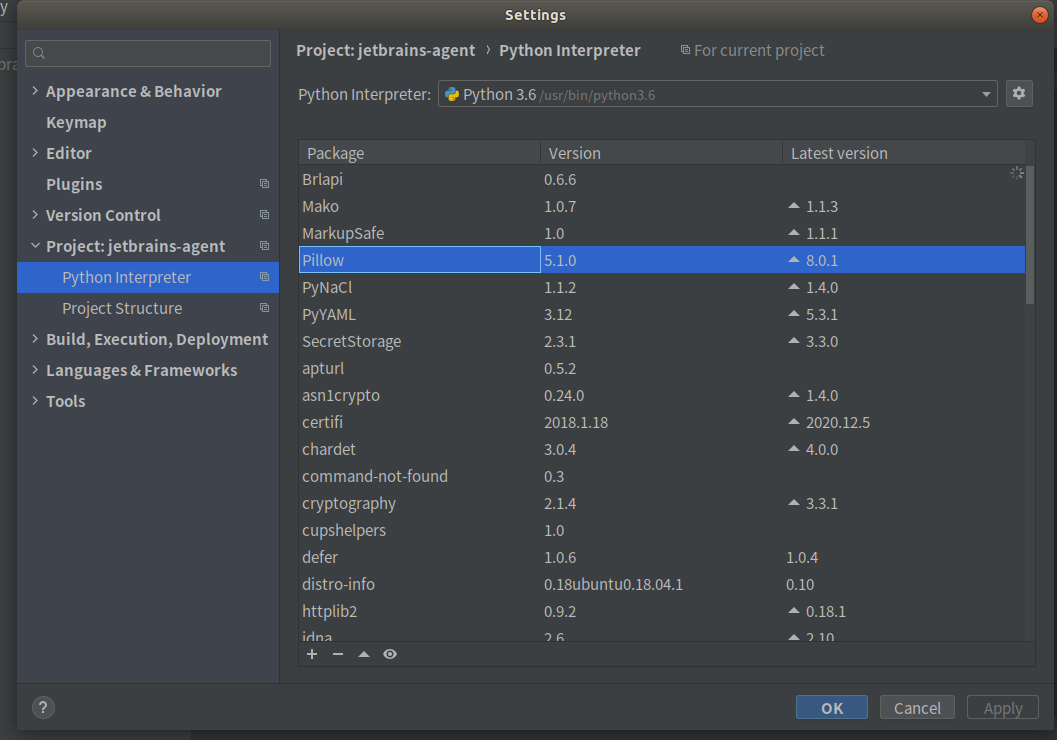
Task: Click the upgrade arrow next to Mako 1.1.3
Action: (x=793, y=206)
